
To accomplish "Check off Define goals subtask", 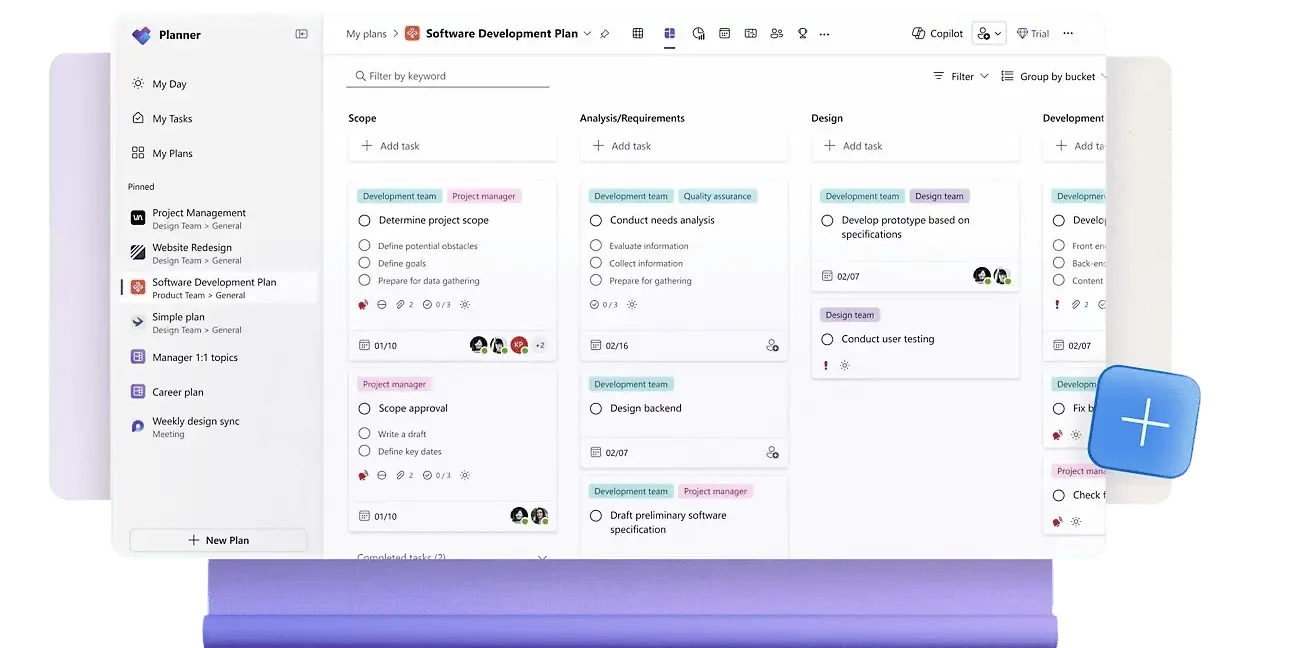I will pos(364,263).
